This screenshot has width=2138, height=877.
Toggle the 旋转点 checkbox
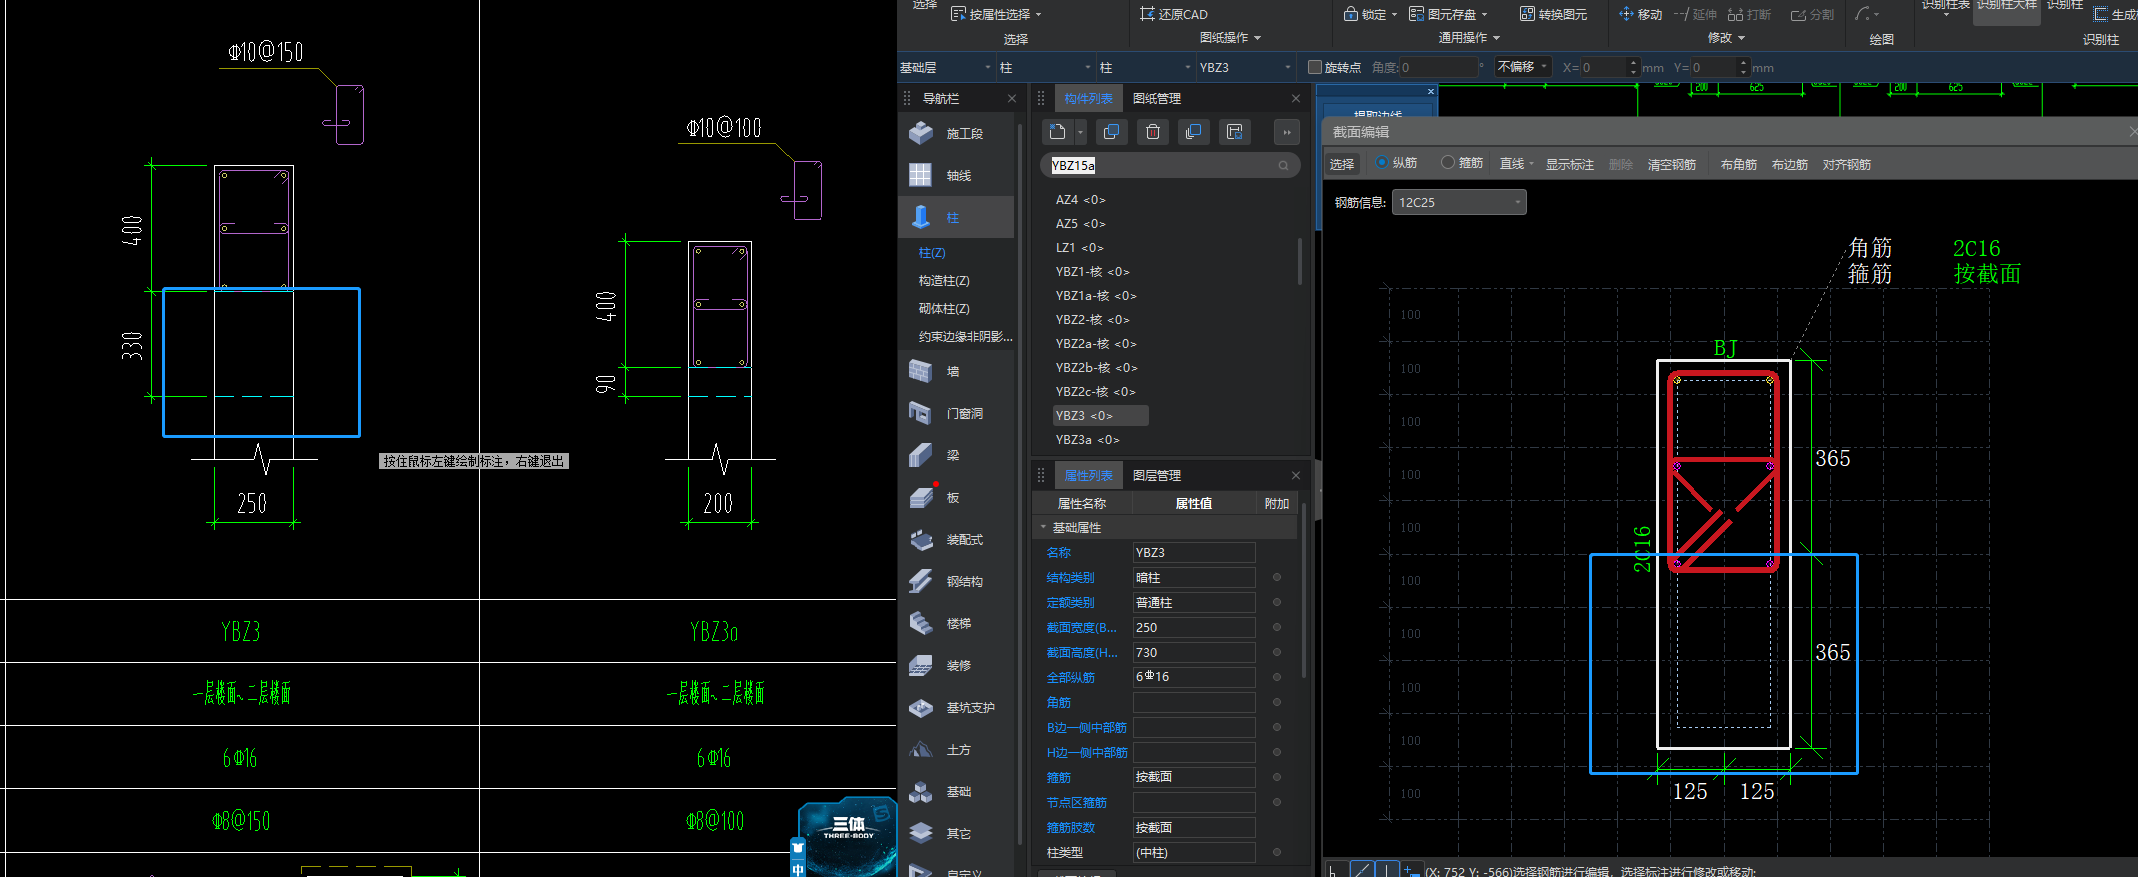coord(1315,67)
